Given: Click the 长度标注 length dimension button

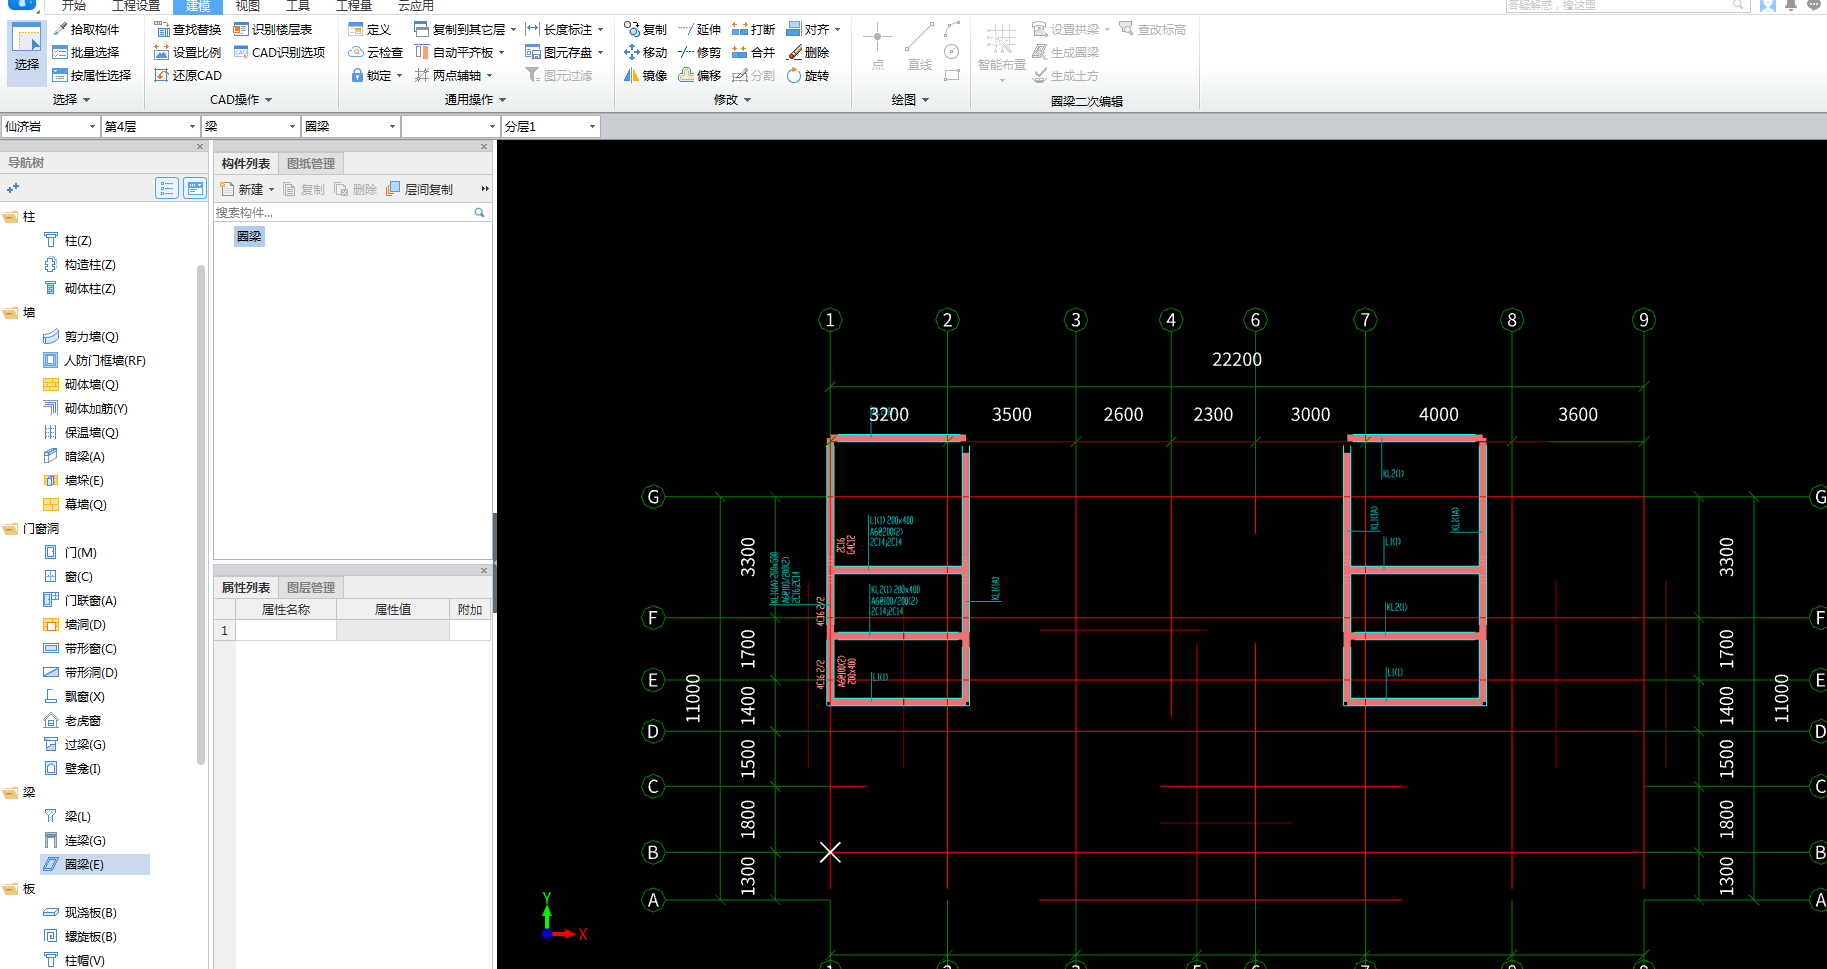Looking at the screenshot, I should 564,29.
